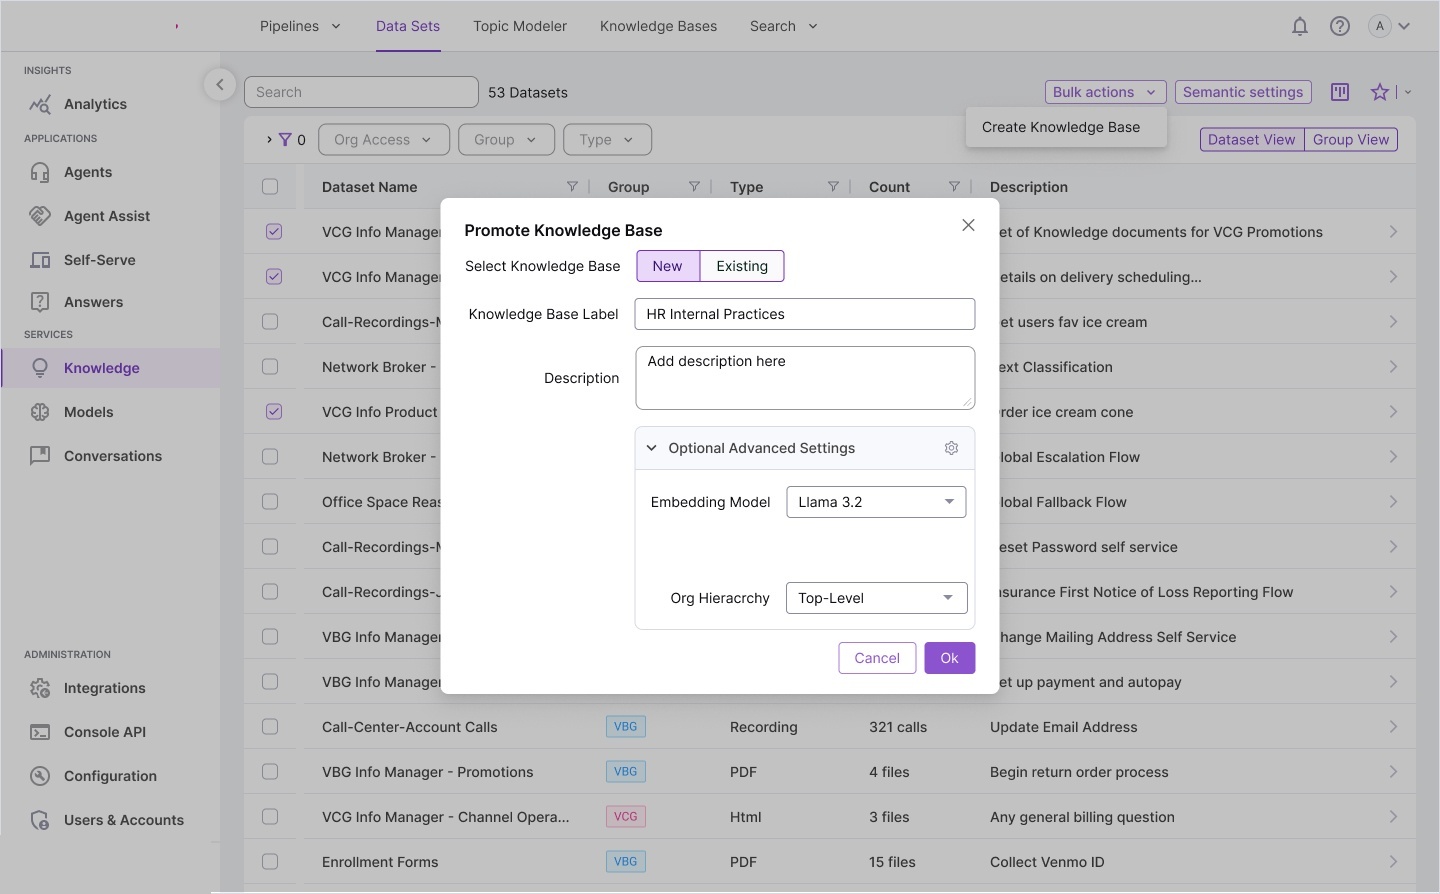
Task: Click the column layout icon
Action: (x=1340, y=92)
